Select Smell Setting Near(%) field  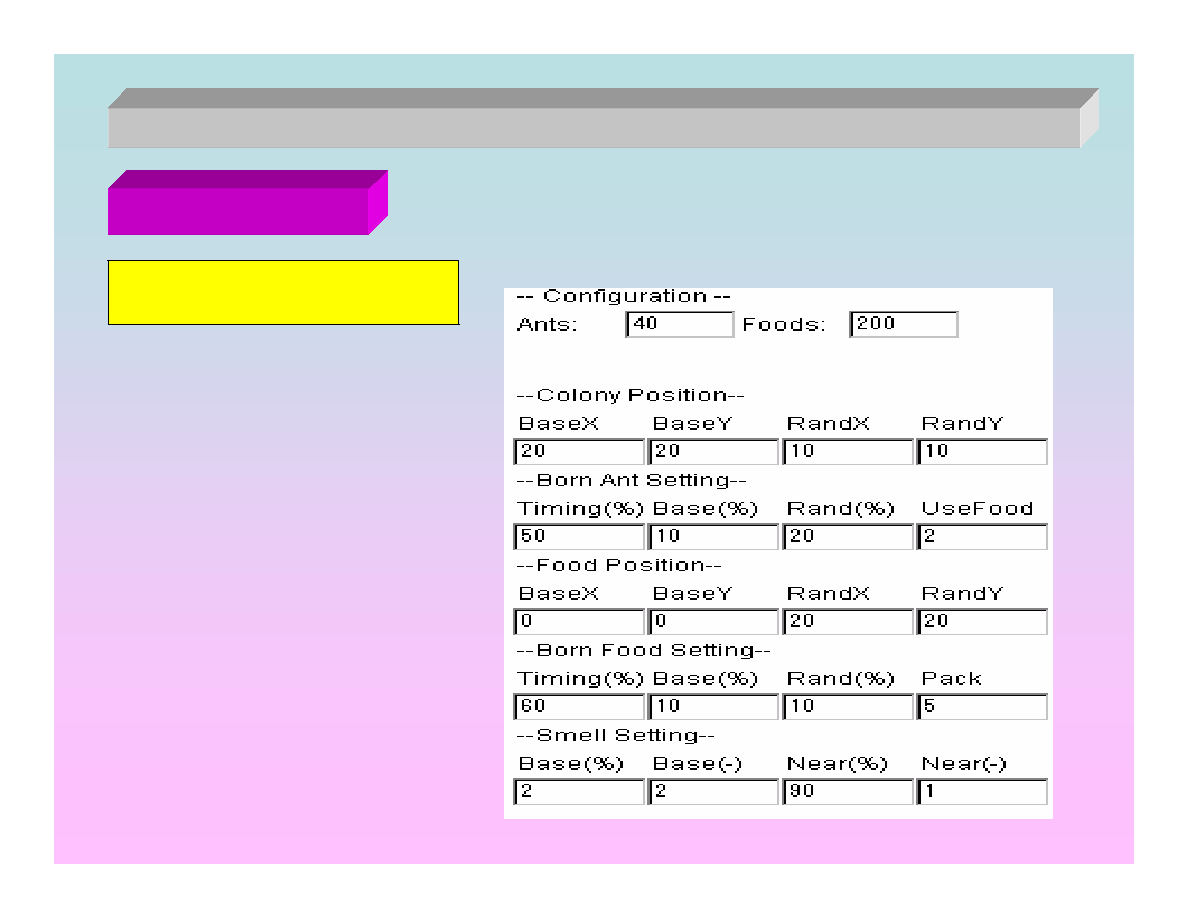(848, 793)
